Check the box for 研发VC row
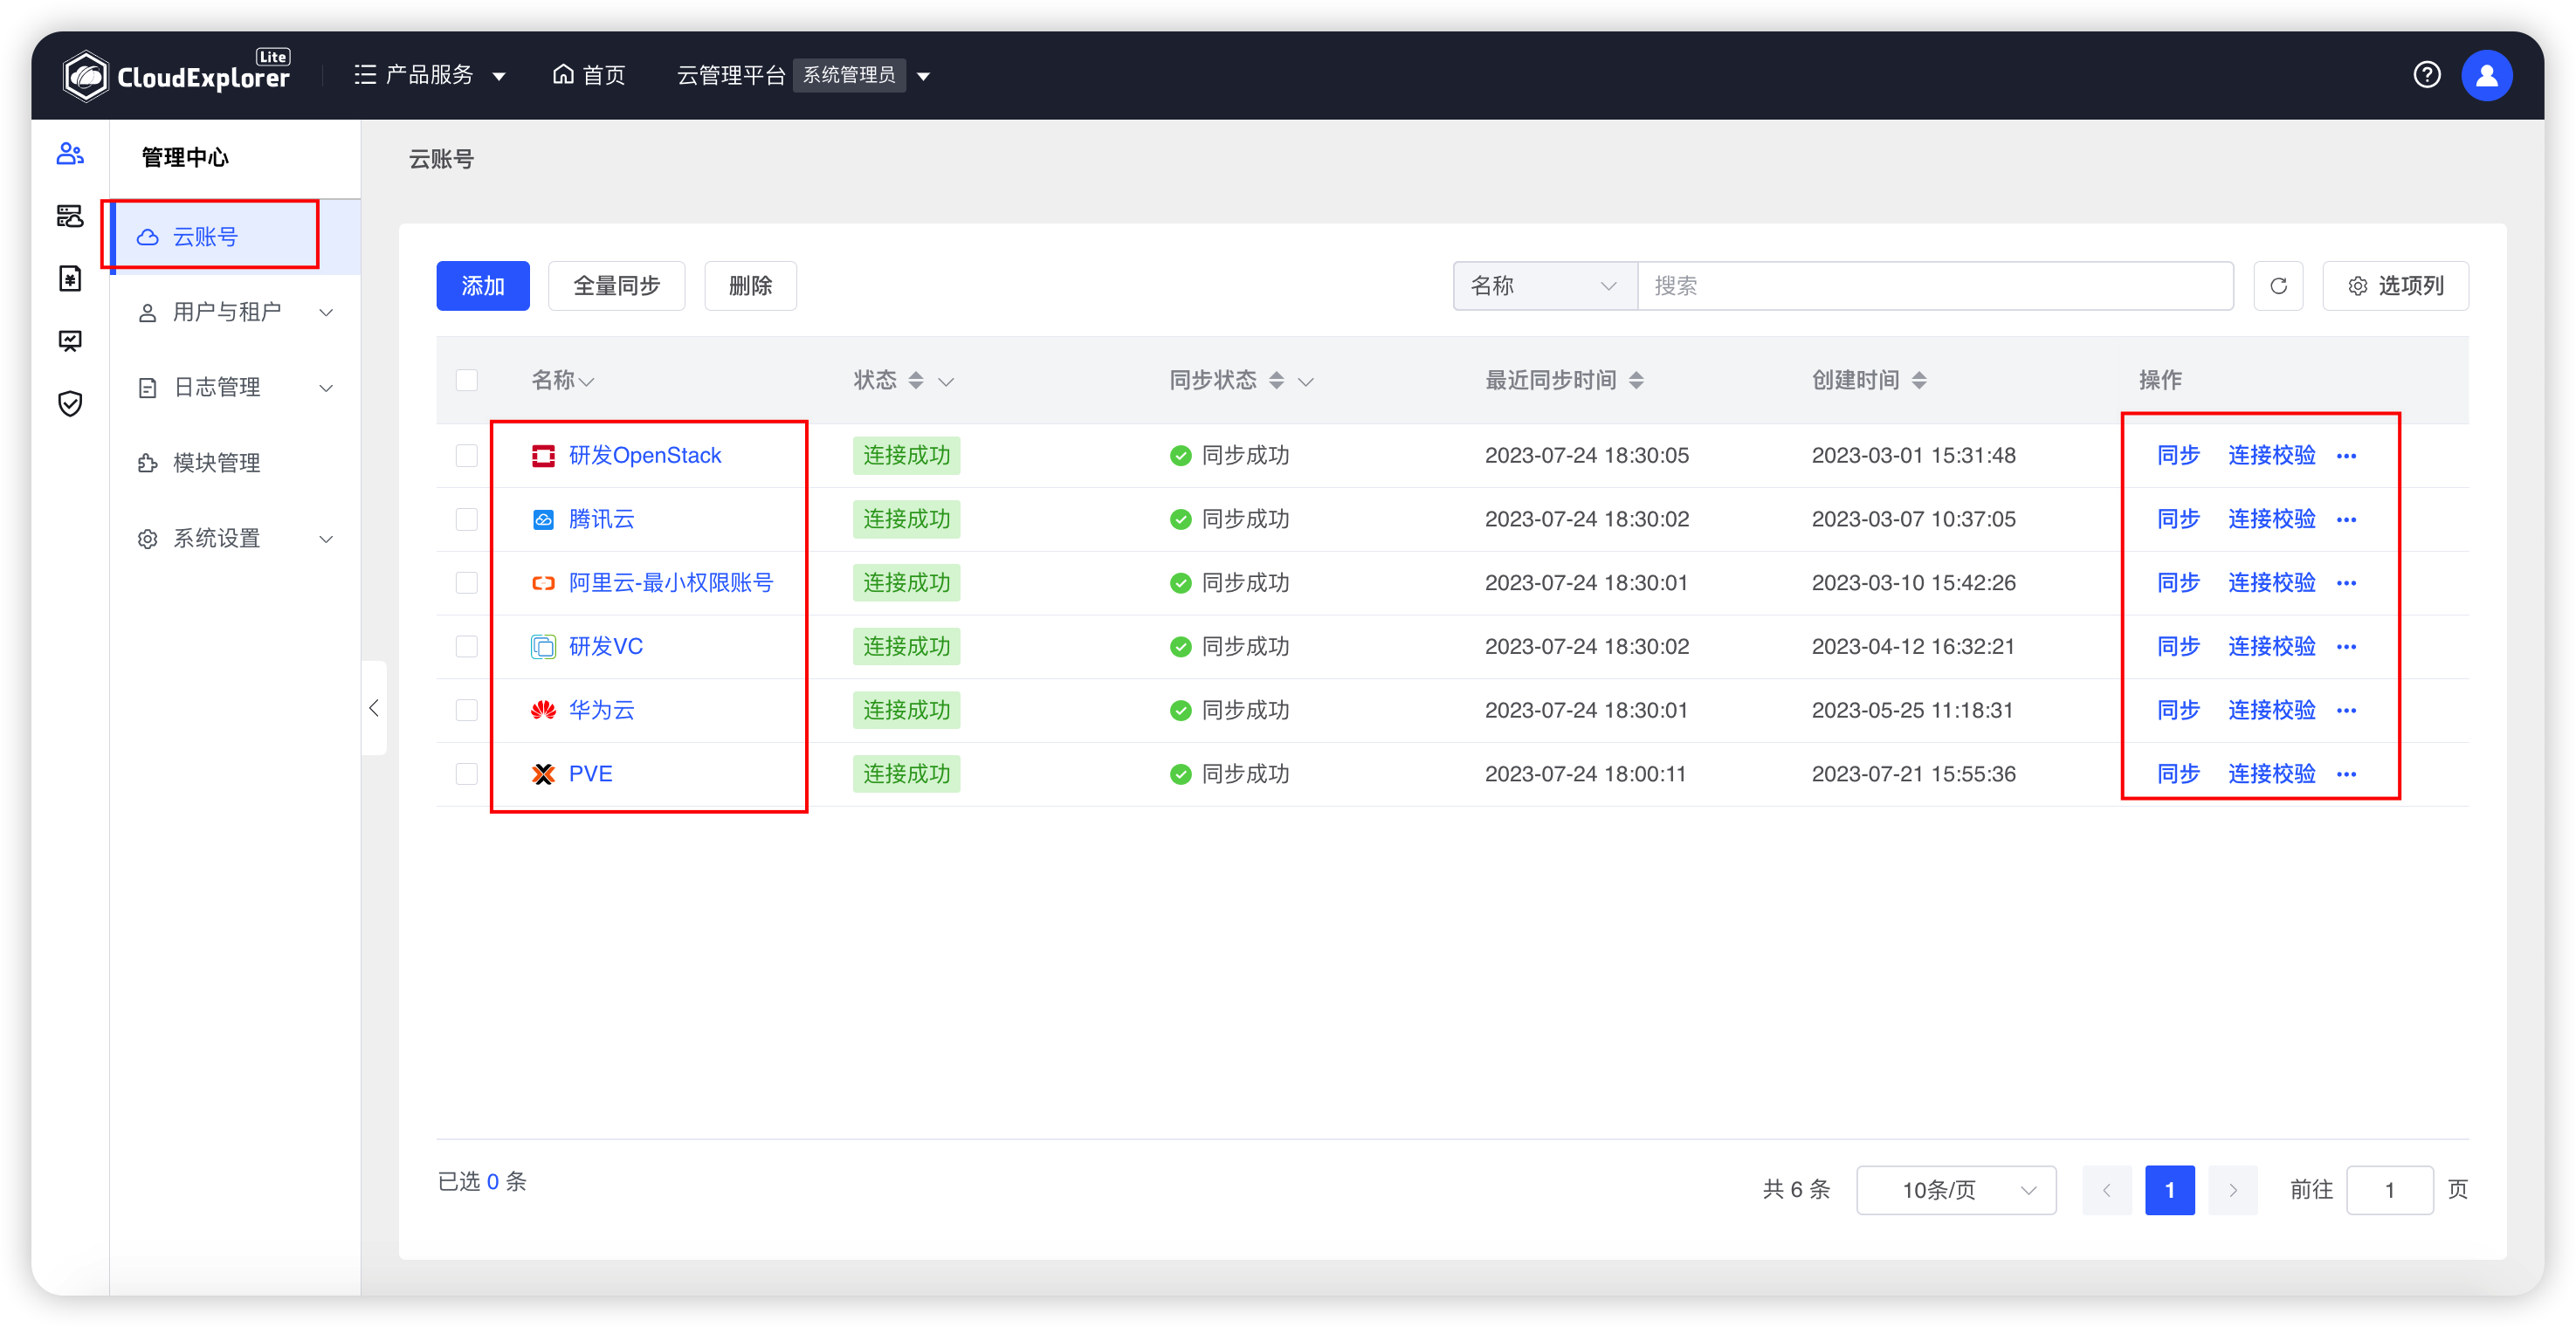 467,647
